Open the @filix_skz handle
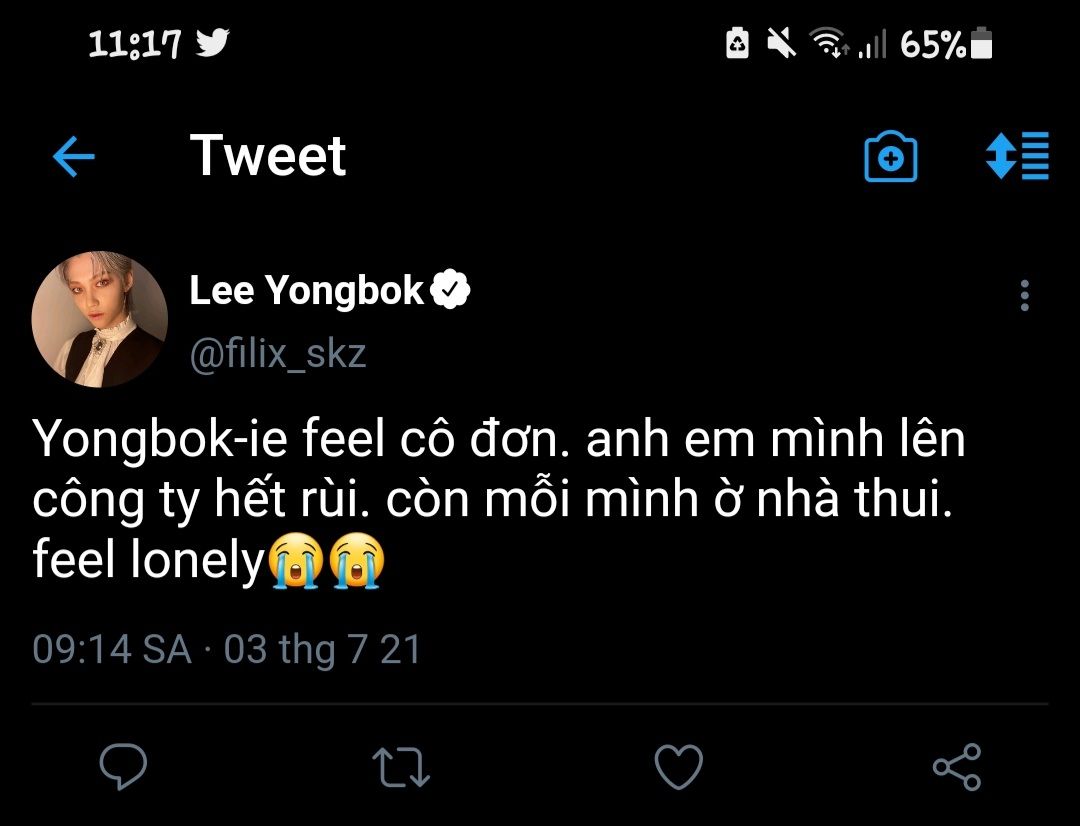This screenshot has width=1080, height=826. click(278, 354)
